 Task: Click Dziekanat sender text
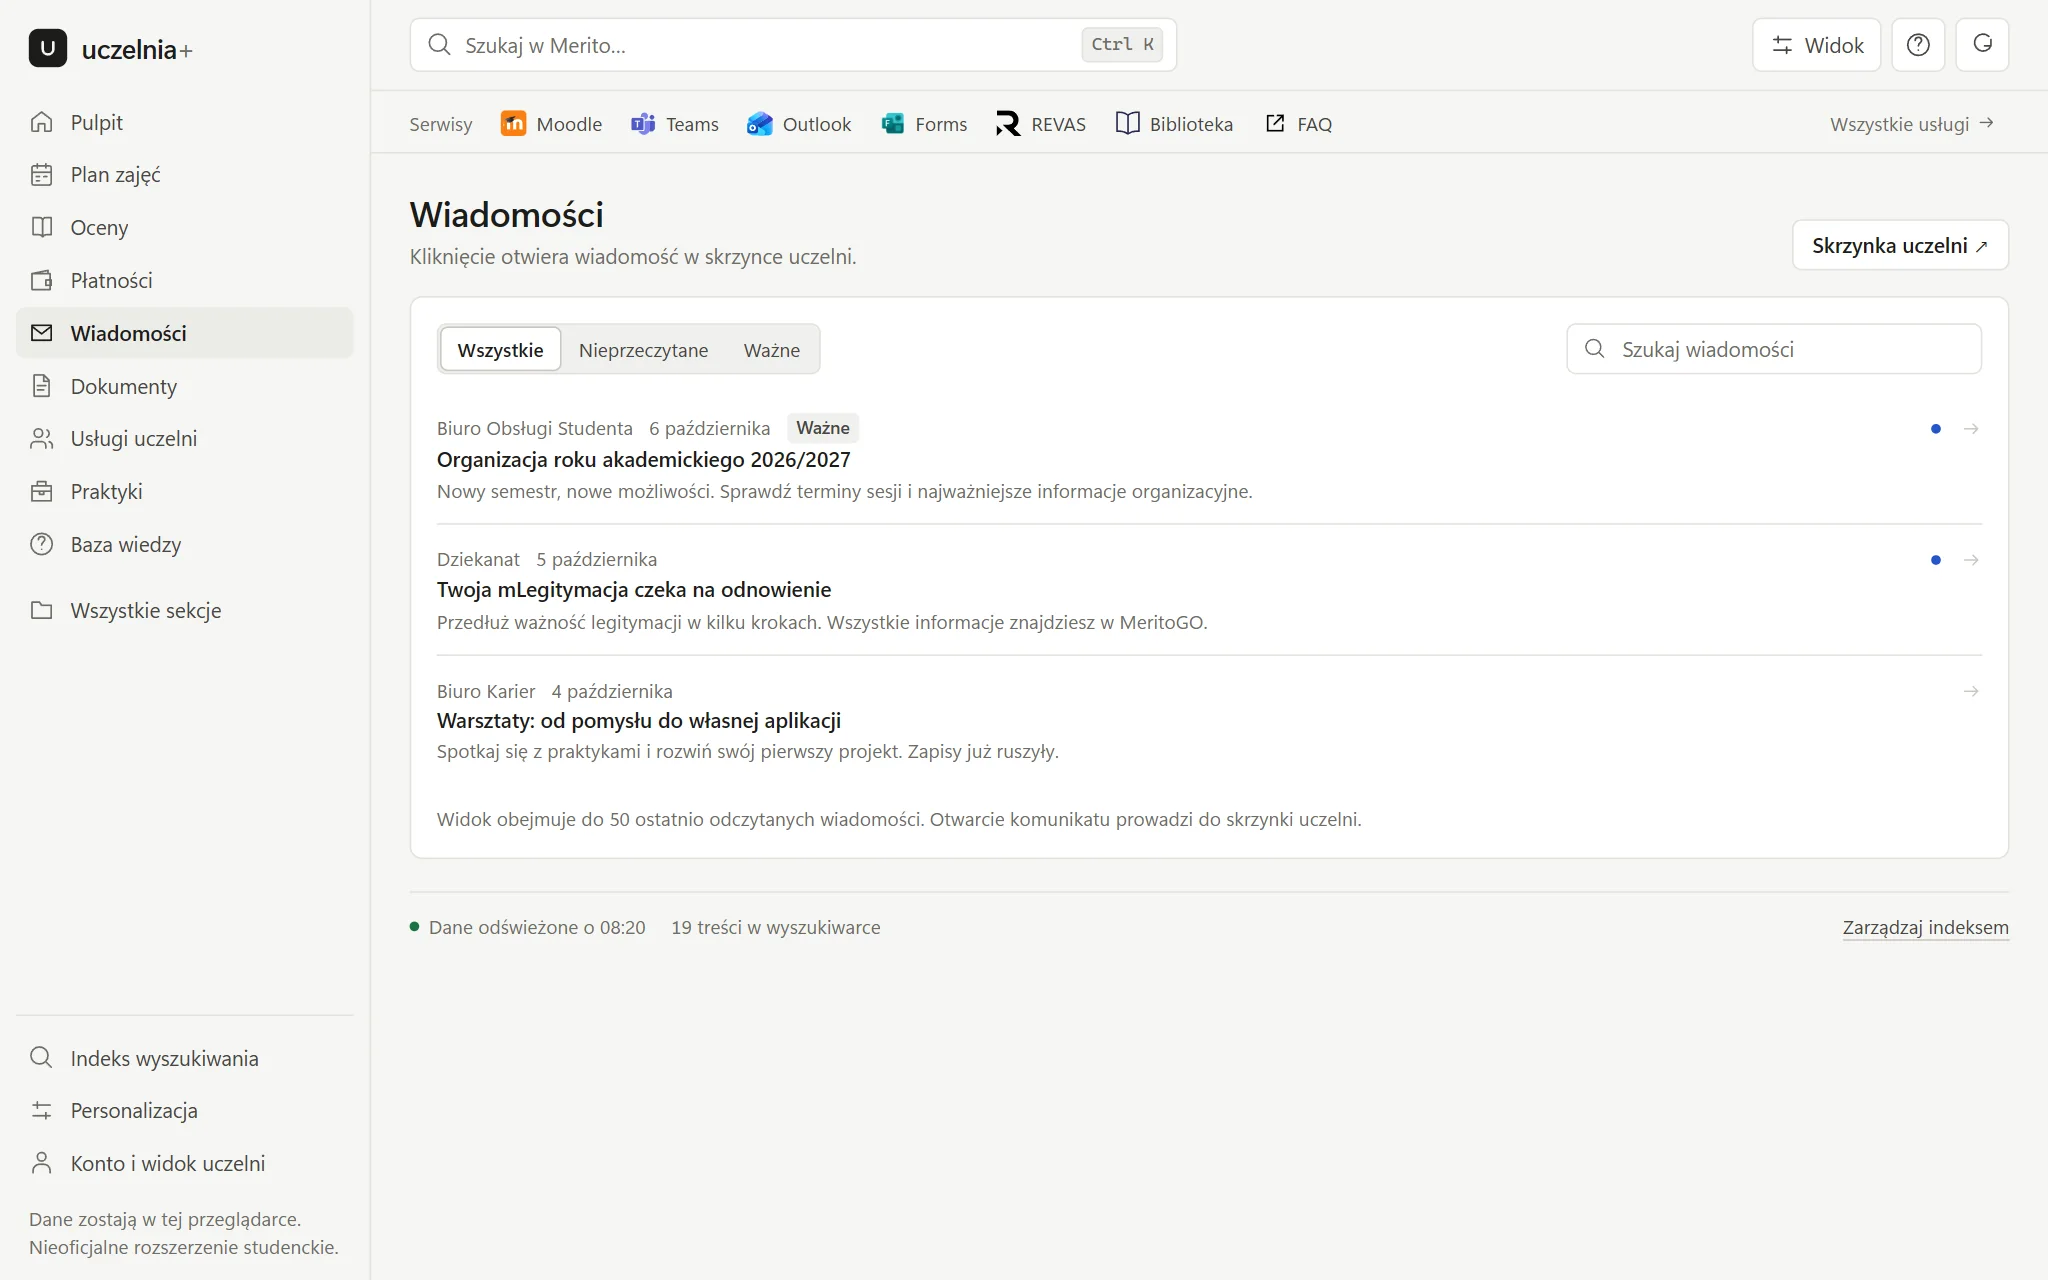click(x=478, y=559)
